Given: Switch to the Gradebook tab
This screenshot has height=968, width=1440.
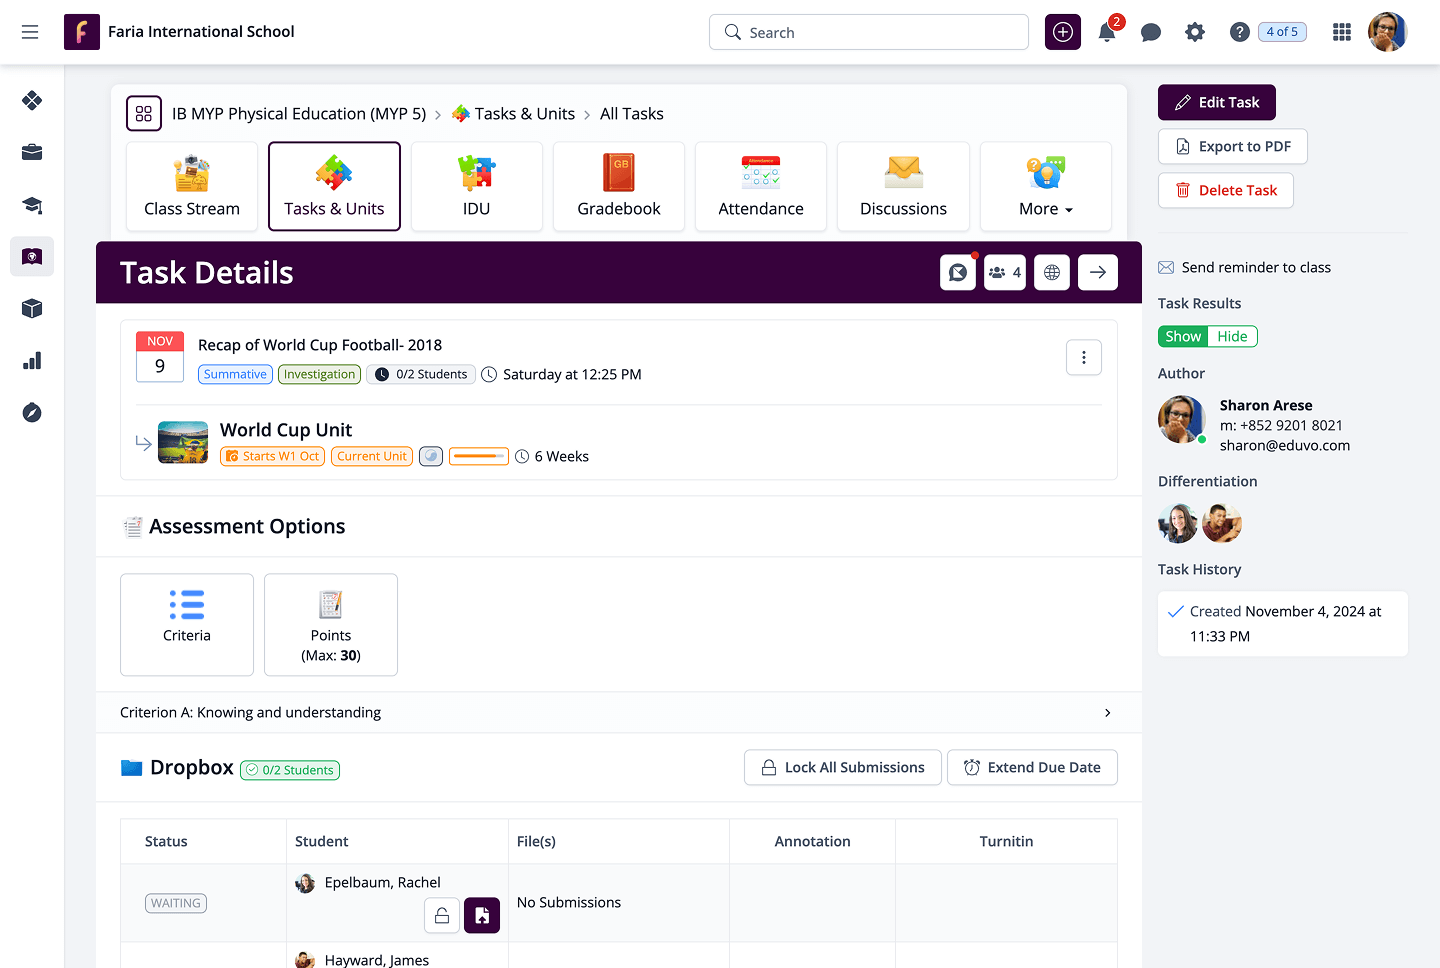Looking at the screenshot, I should [619, 187].
